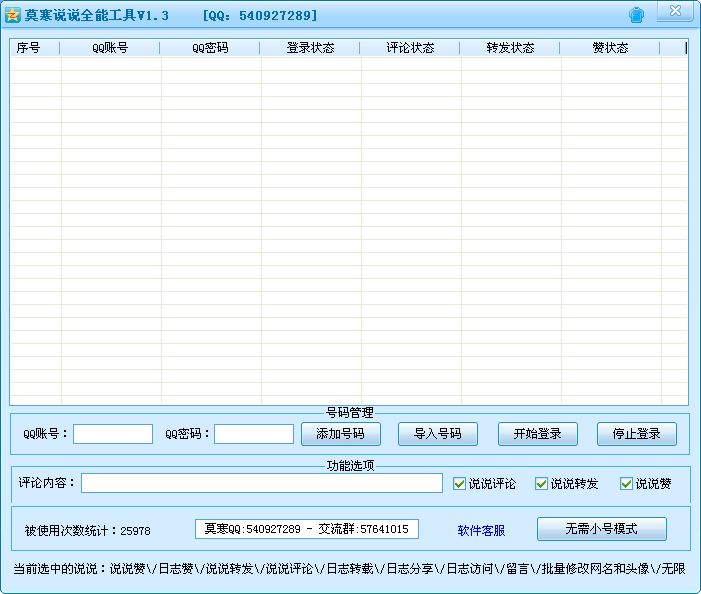
Task: Uncheck the 说说赞 checkbox
Action: click(626, 483)
